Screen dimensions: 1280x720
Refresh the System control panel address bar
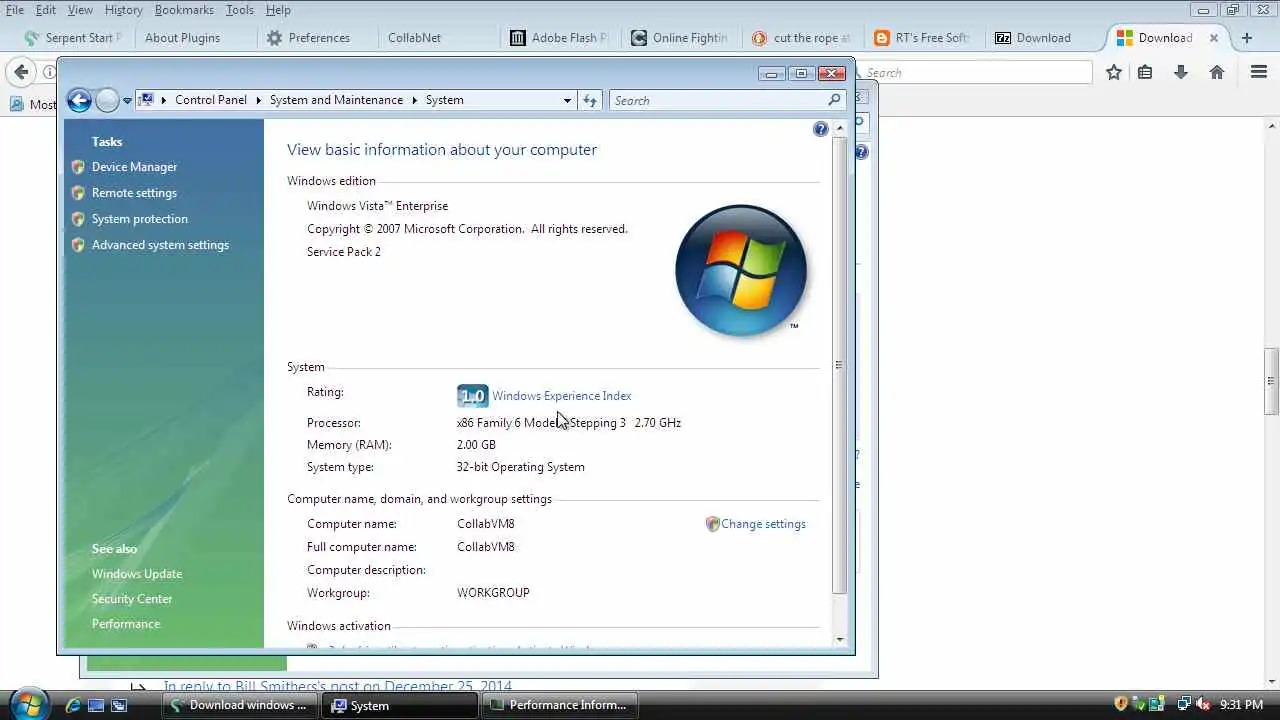click(590, 100)
